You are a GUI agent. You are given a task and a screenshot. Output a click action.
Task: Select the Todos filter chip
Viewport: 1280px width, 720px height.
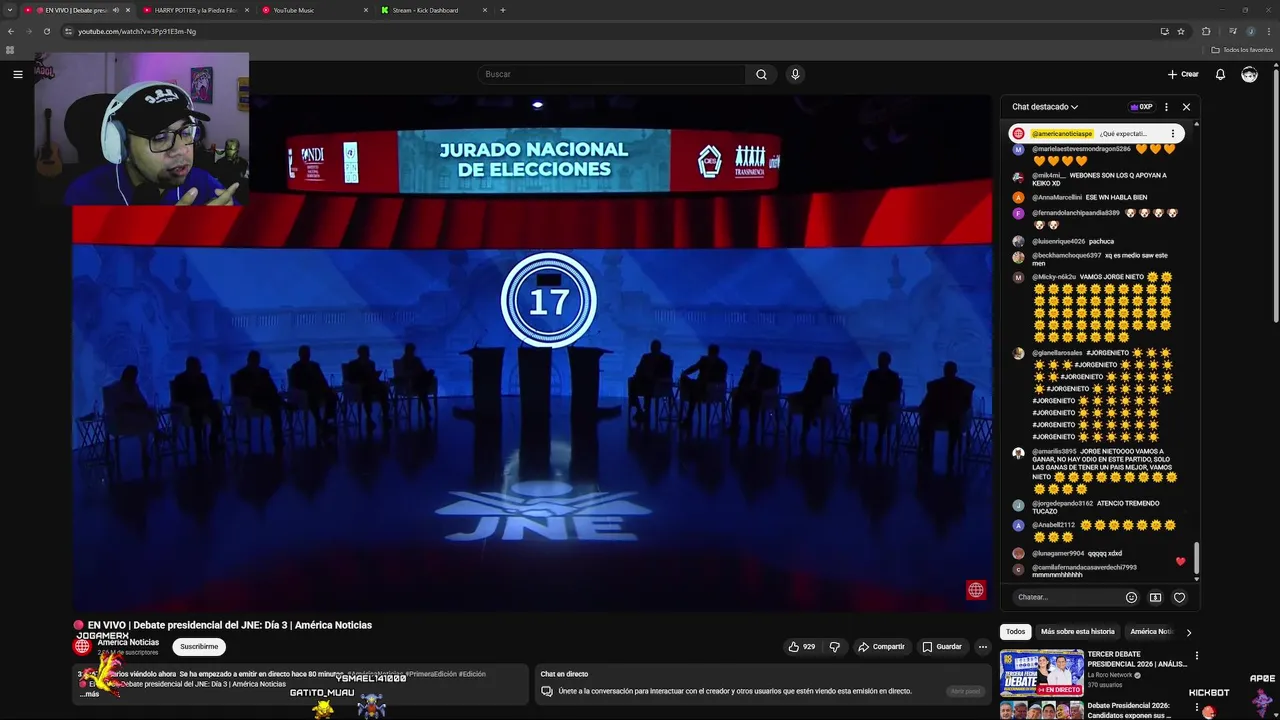1015,632
